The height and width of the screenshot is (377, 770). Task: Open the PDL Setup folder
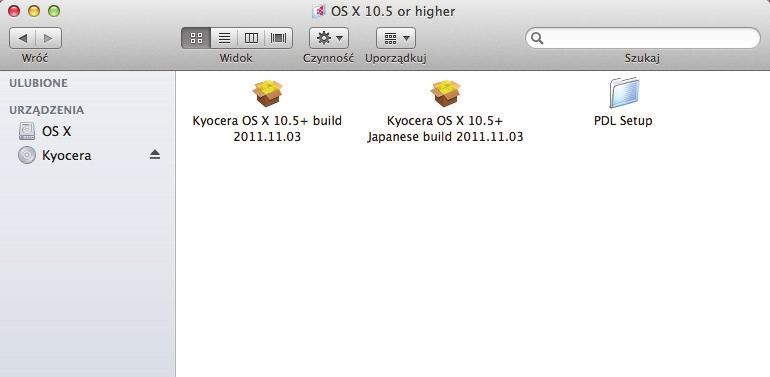click(624, 92)
